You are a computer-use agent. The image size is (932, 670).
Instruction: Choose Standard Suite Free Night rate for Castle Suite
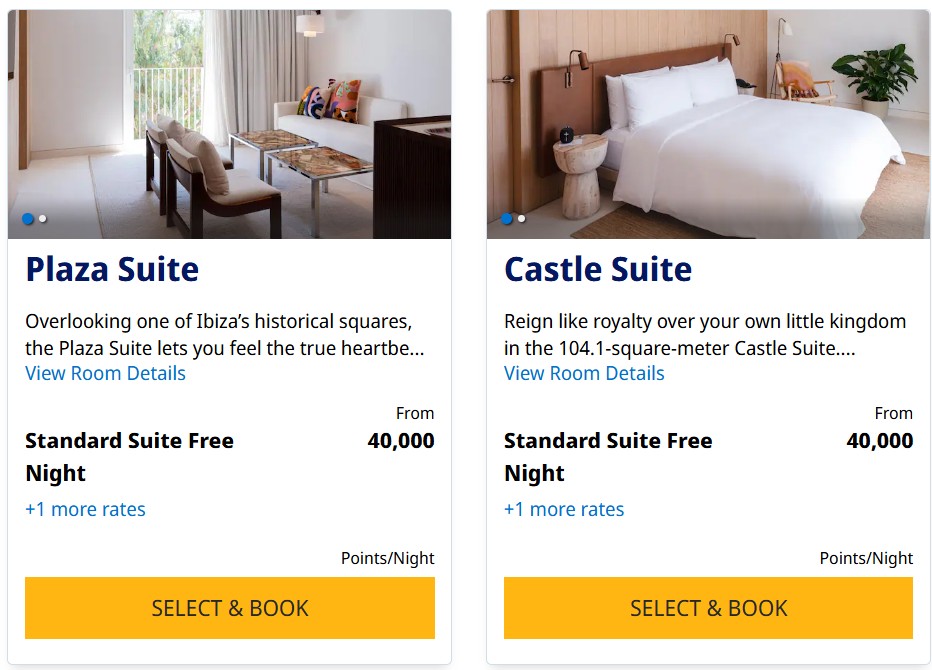(x=608, y=457)
